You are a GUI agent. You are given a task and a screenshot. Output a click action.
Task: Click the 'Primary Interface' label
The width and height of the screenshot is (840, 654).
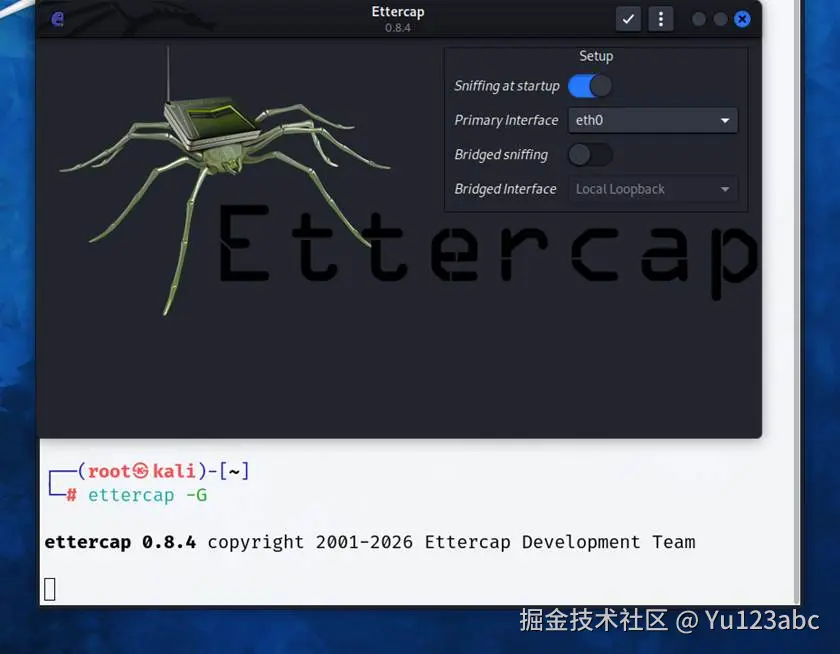(x=506, y=121)
